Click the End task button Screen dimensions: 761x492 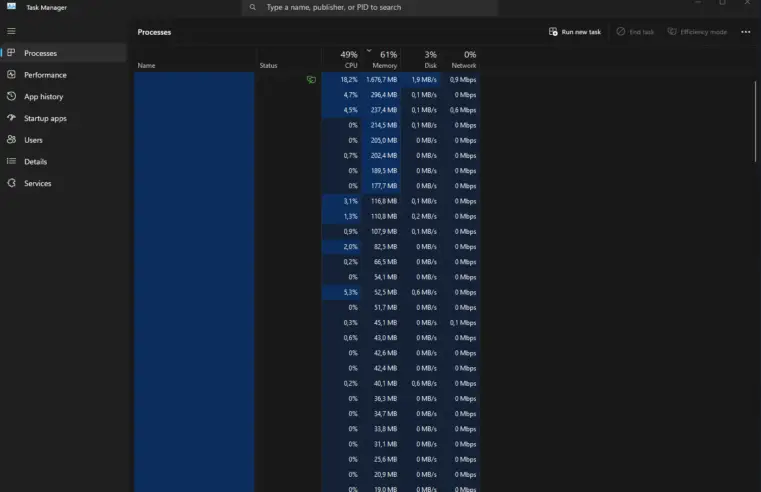click(x=636, y=32)
